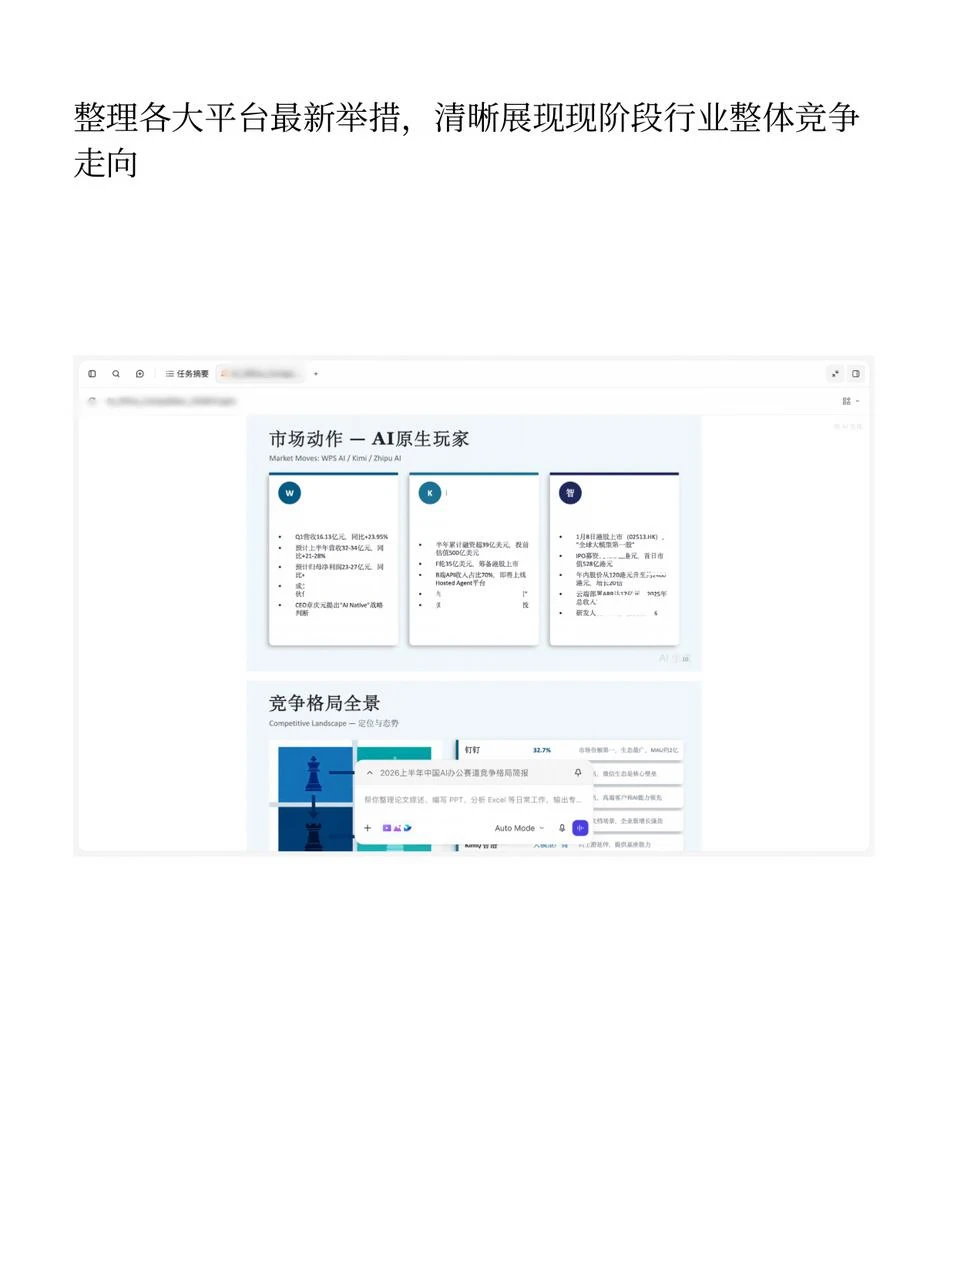Click the collapse arrows icon at top right

(835, 374)
